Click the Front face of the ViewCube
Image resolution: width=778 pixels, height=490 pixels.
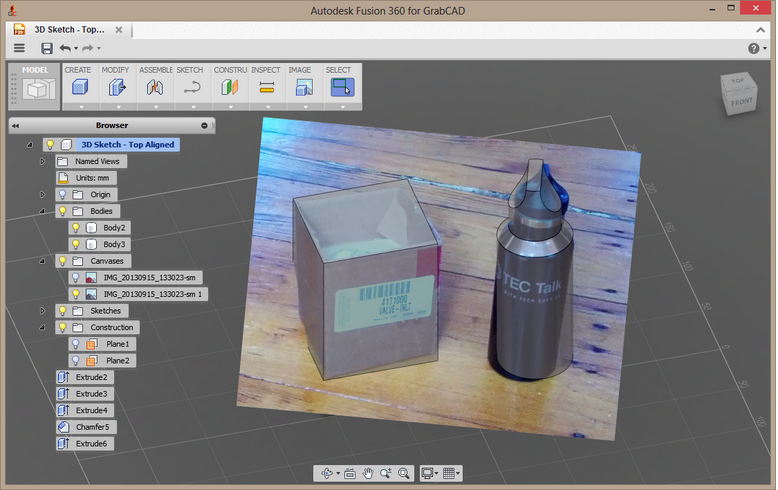(x=742, y=102)
